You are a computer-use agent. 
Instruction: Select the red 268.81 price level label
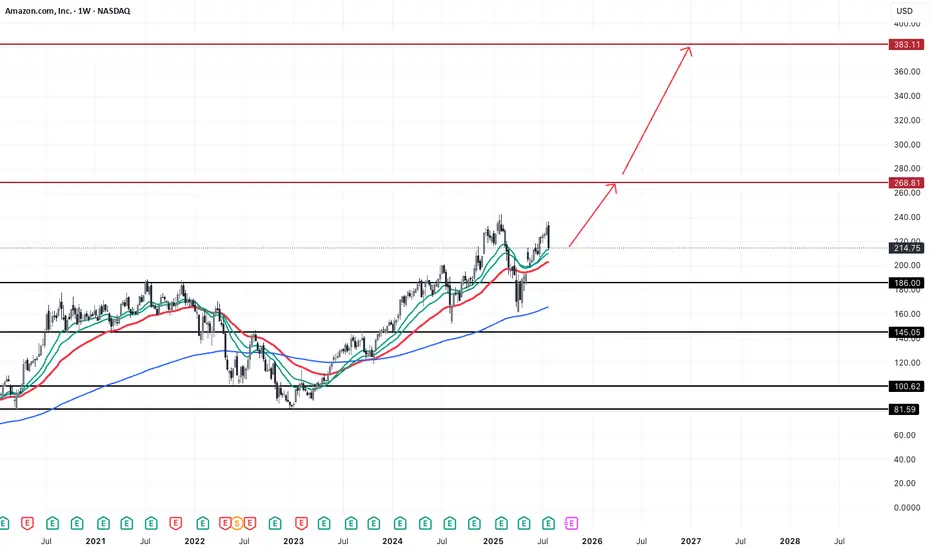906,183
